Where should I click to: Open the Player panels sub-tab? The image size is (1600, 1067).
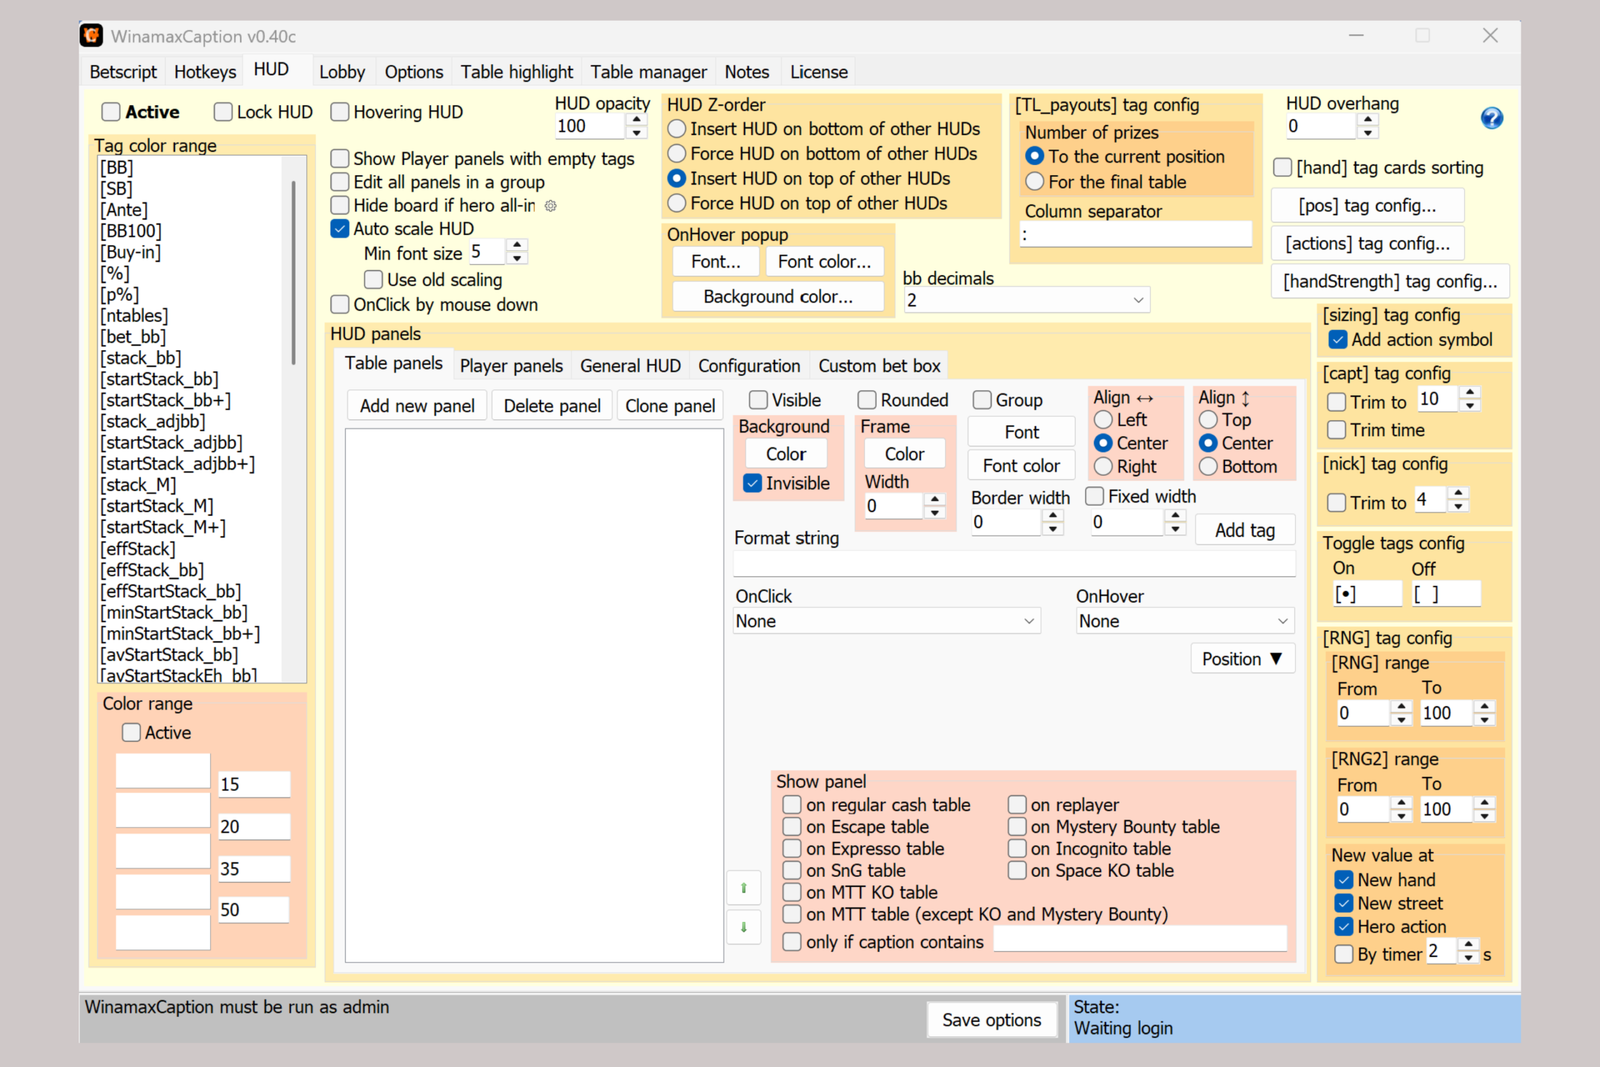click(x=511, y=366)
